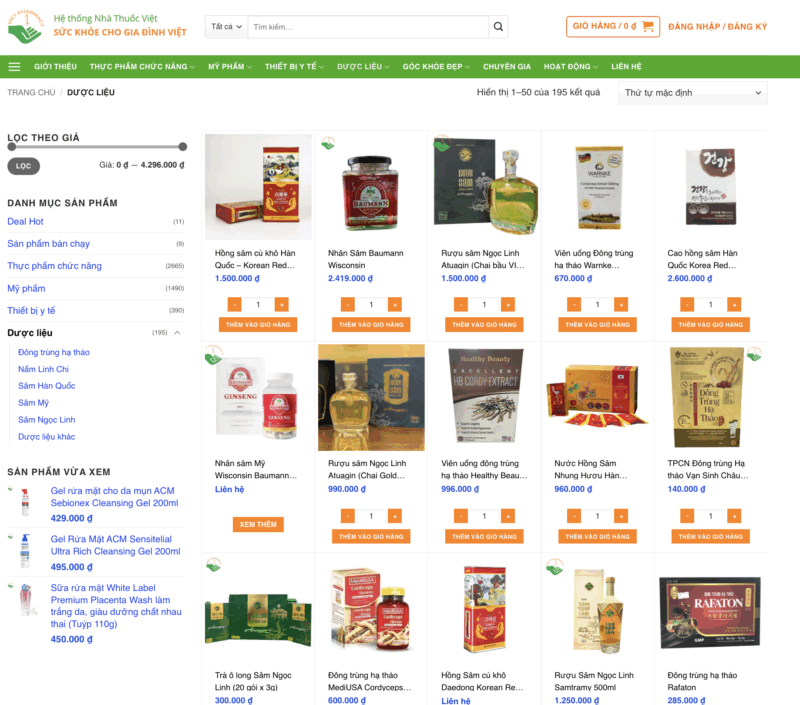Click the Tìm kiếm search field

[368, 27]
